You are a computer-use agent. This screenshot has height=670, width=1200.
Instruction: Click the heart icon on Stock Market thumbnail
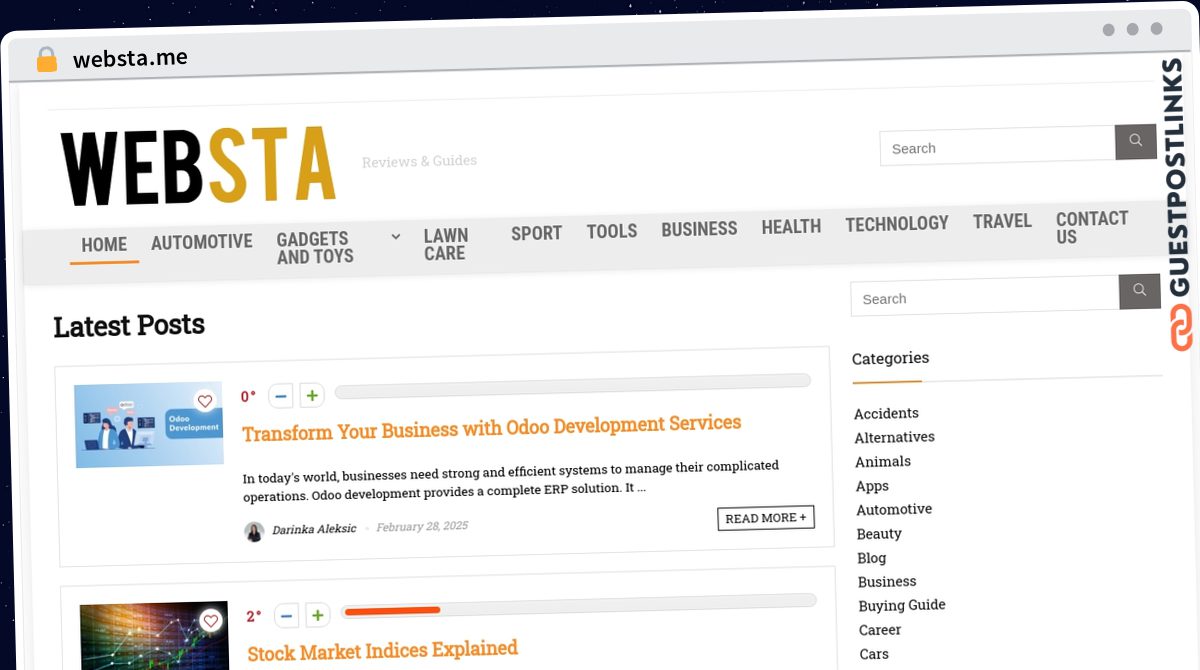pyautogui.click(x=210, y=621)
